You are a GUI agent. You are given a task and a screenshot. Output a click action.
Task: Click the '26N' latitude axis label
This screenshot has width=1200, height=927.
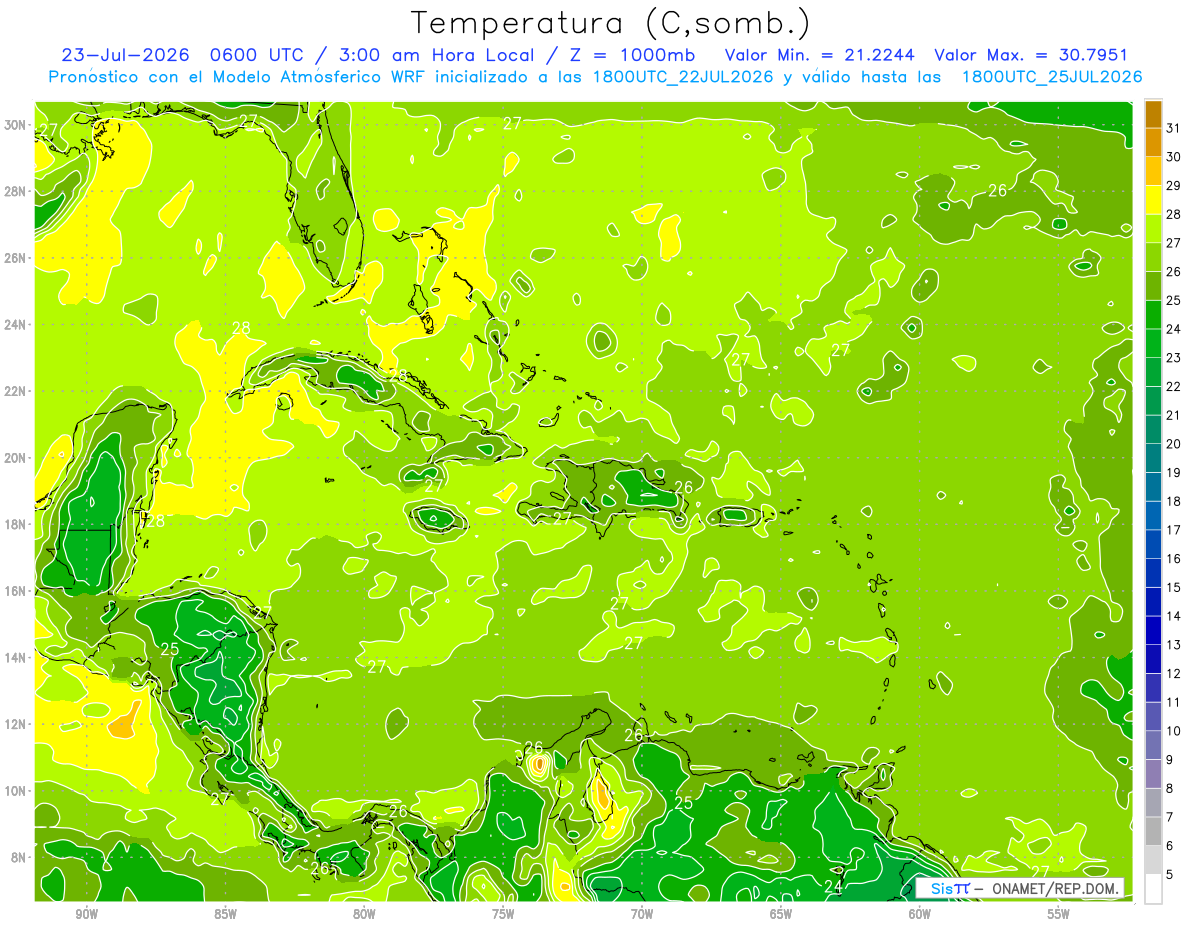click(x=15, y=258)
